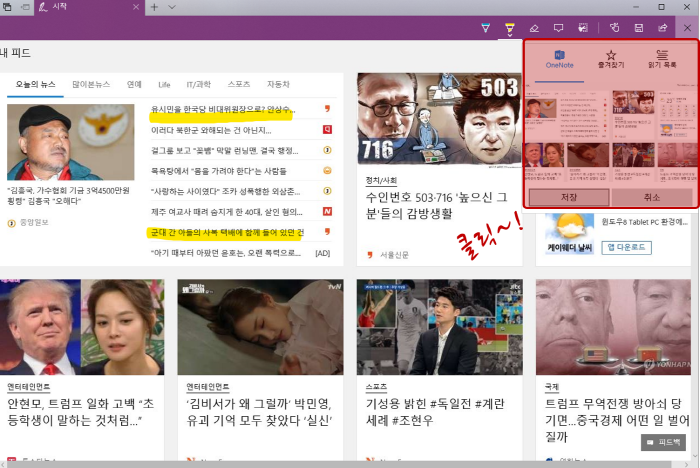Screen dimensions: 700x468
Task: Open Trump and 안현모 article thumbnail
Action: pyautogui.click(x=82, y=327)
